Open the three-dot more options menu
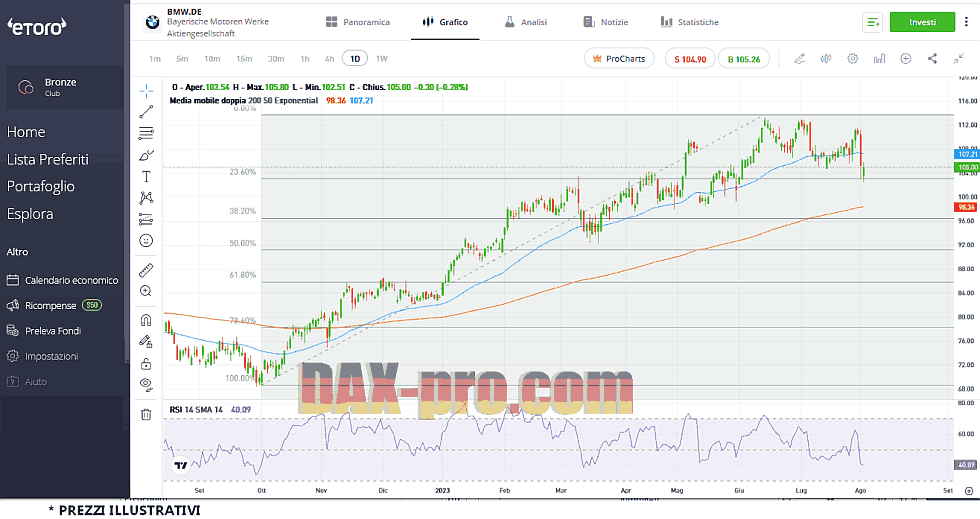Viewport: 980px width, 519px height. [x=966, y=22]
